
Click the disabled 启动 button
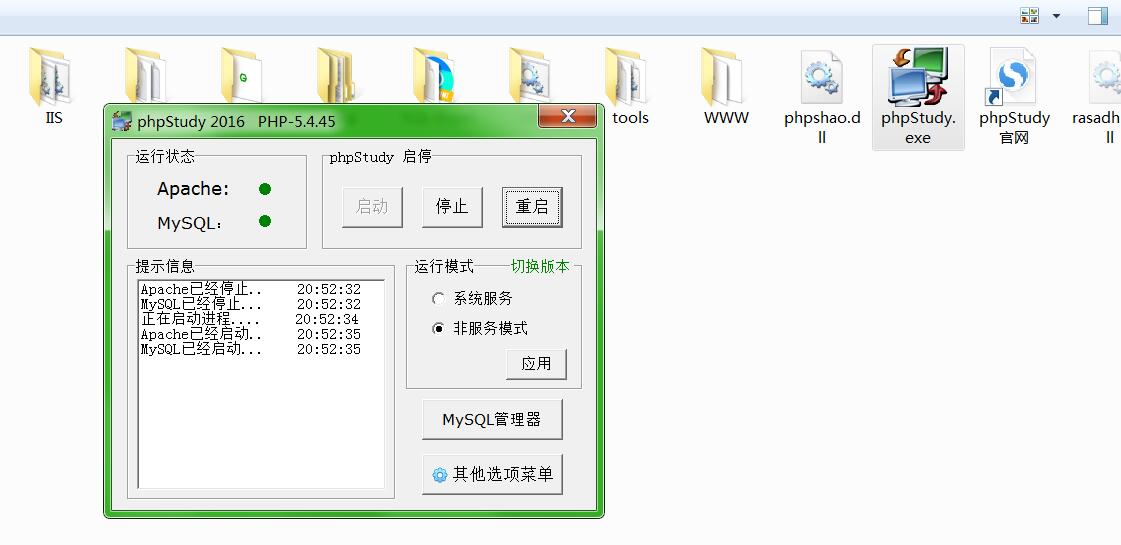[372, 207]
